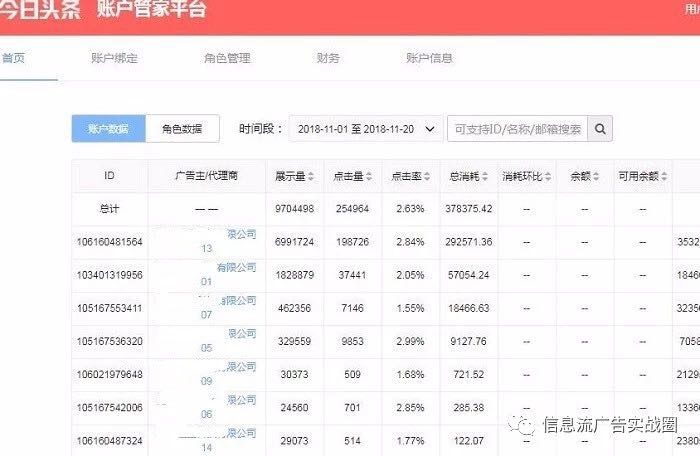Viewport: 700px width, 456px height.
Task: Click total clicks value 254964
Action: pyautogui.click(x=353, y=209)
